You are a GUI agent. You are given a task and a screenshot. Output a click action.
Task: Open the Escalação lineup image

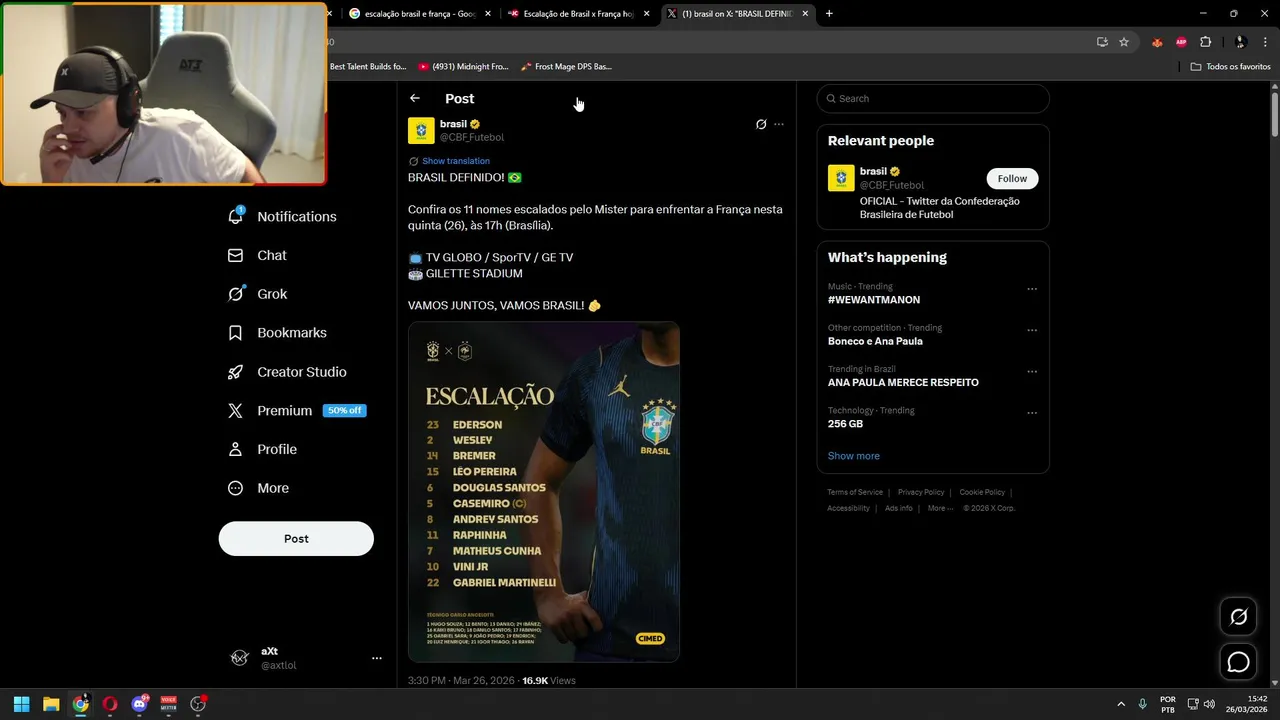coord(544,492)
